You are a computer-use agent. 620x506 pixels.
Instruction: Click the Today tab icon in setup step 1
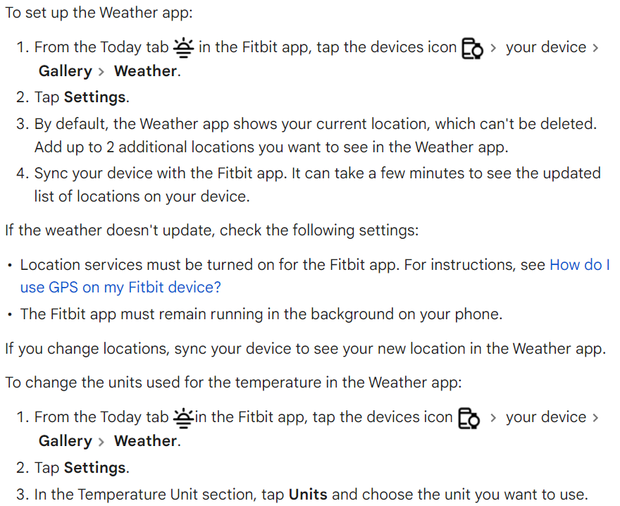pyautogui.click(x=184, y=47)
